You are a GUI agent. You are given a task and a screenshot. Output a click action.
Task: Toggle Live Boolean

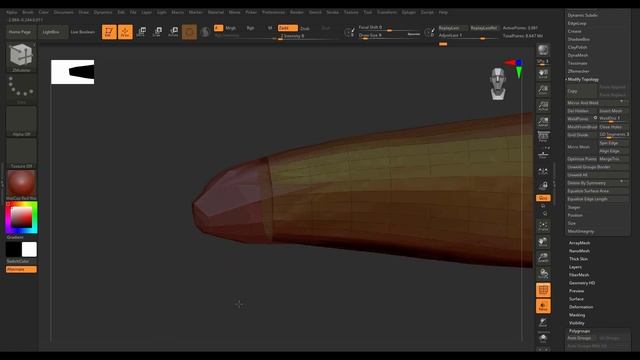(x=82, y=32)
